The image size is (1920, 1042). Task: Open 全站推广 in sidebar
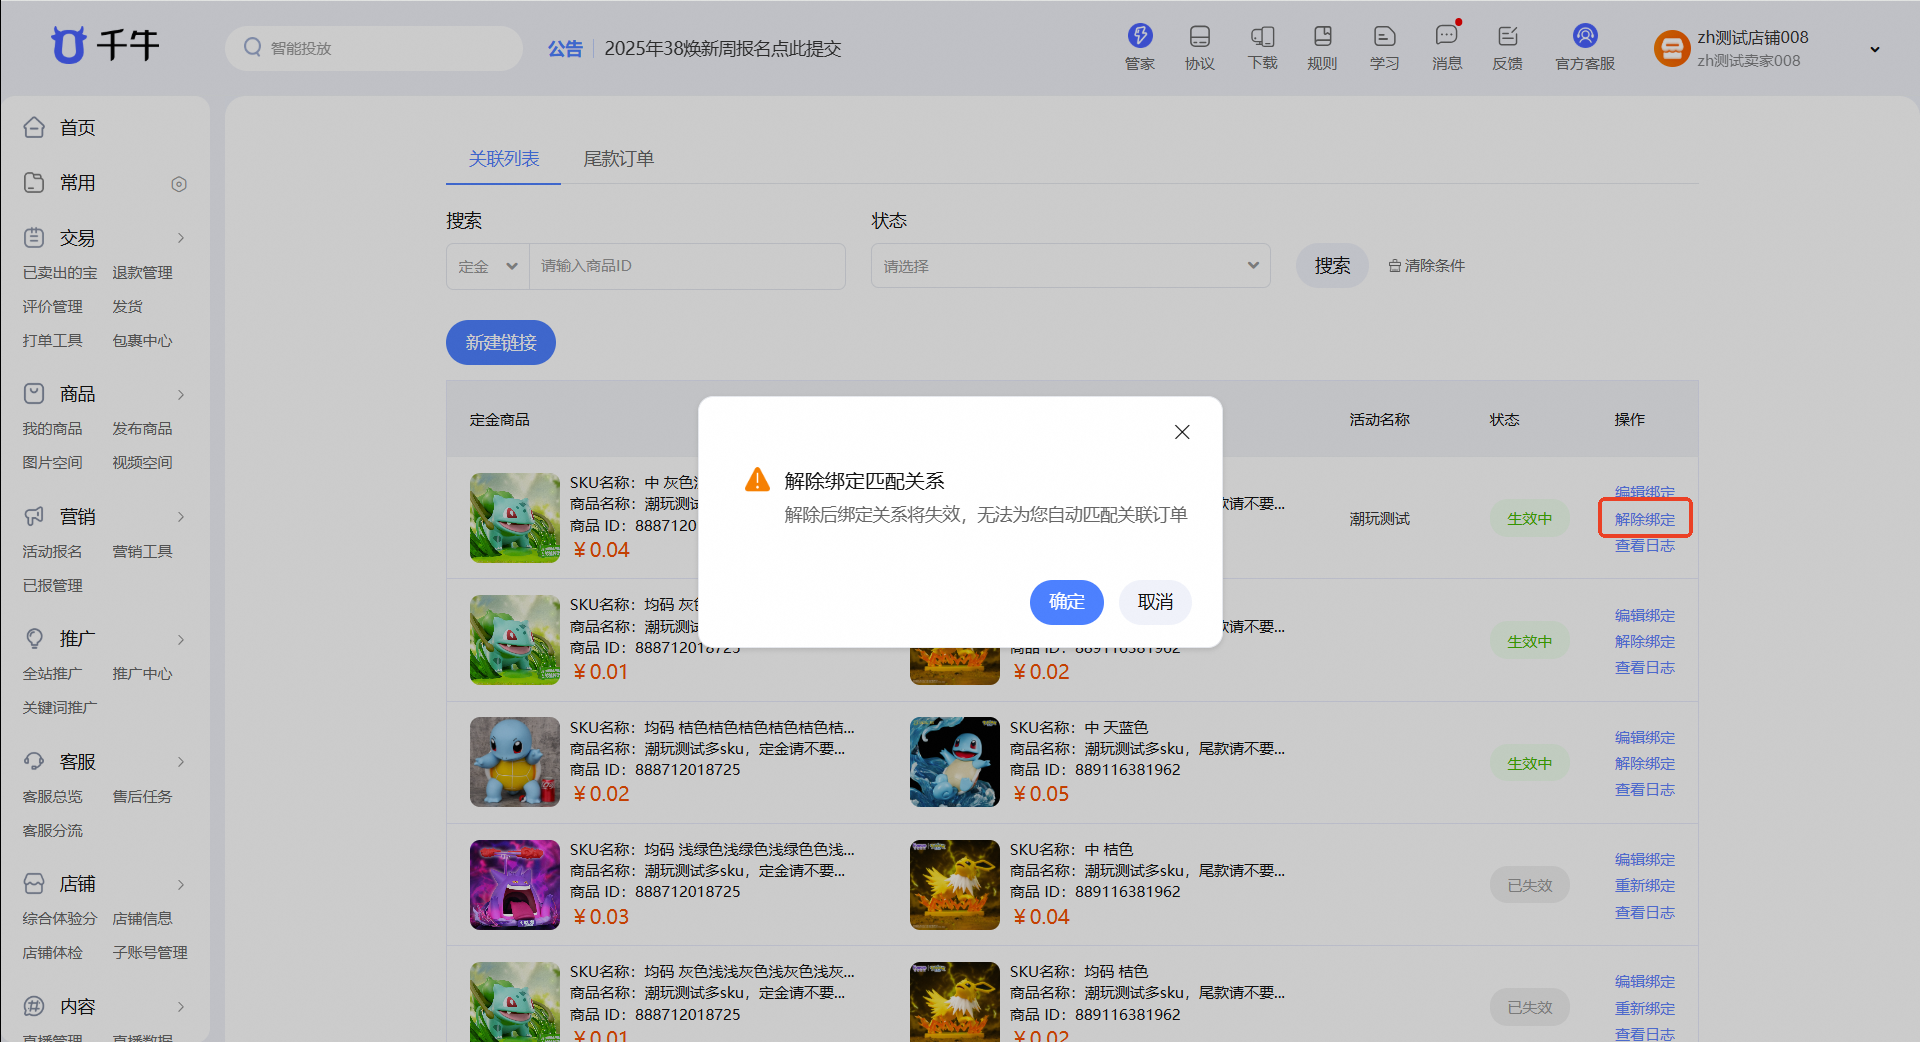pyautogui.click(x=52, y=673)
